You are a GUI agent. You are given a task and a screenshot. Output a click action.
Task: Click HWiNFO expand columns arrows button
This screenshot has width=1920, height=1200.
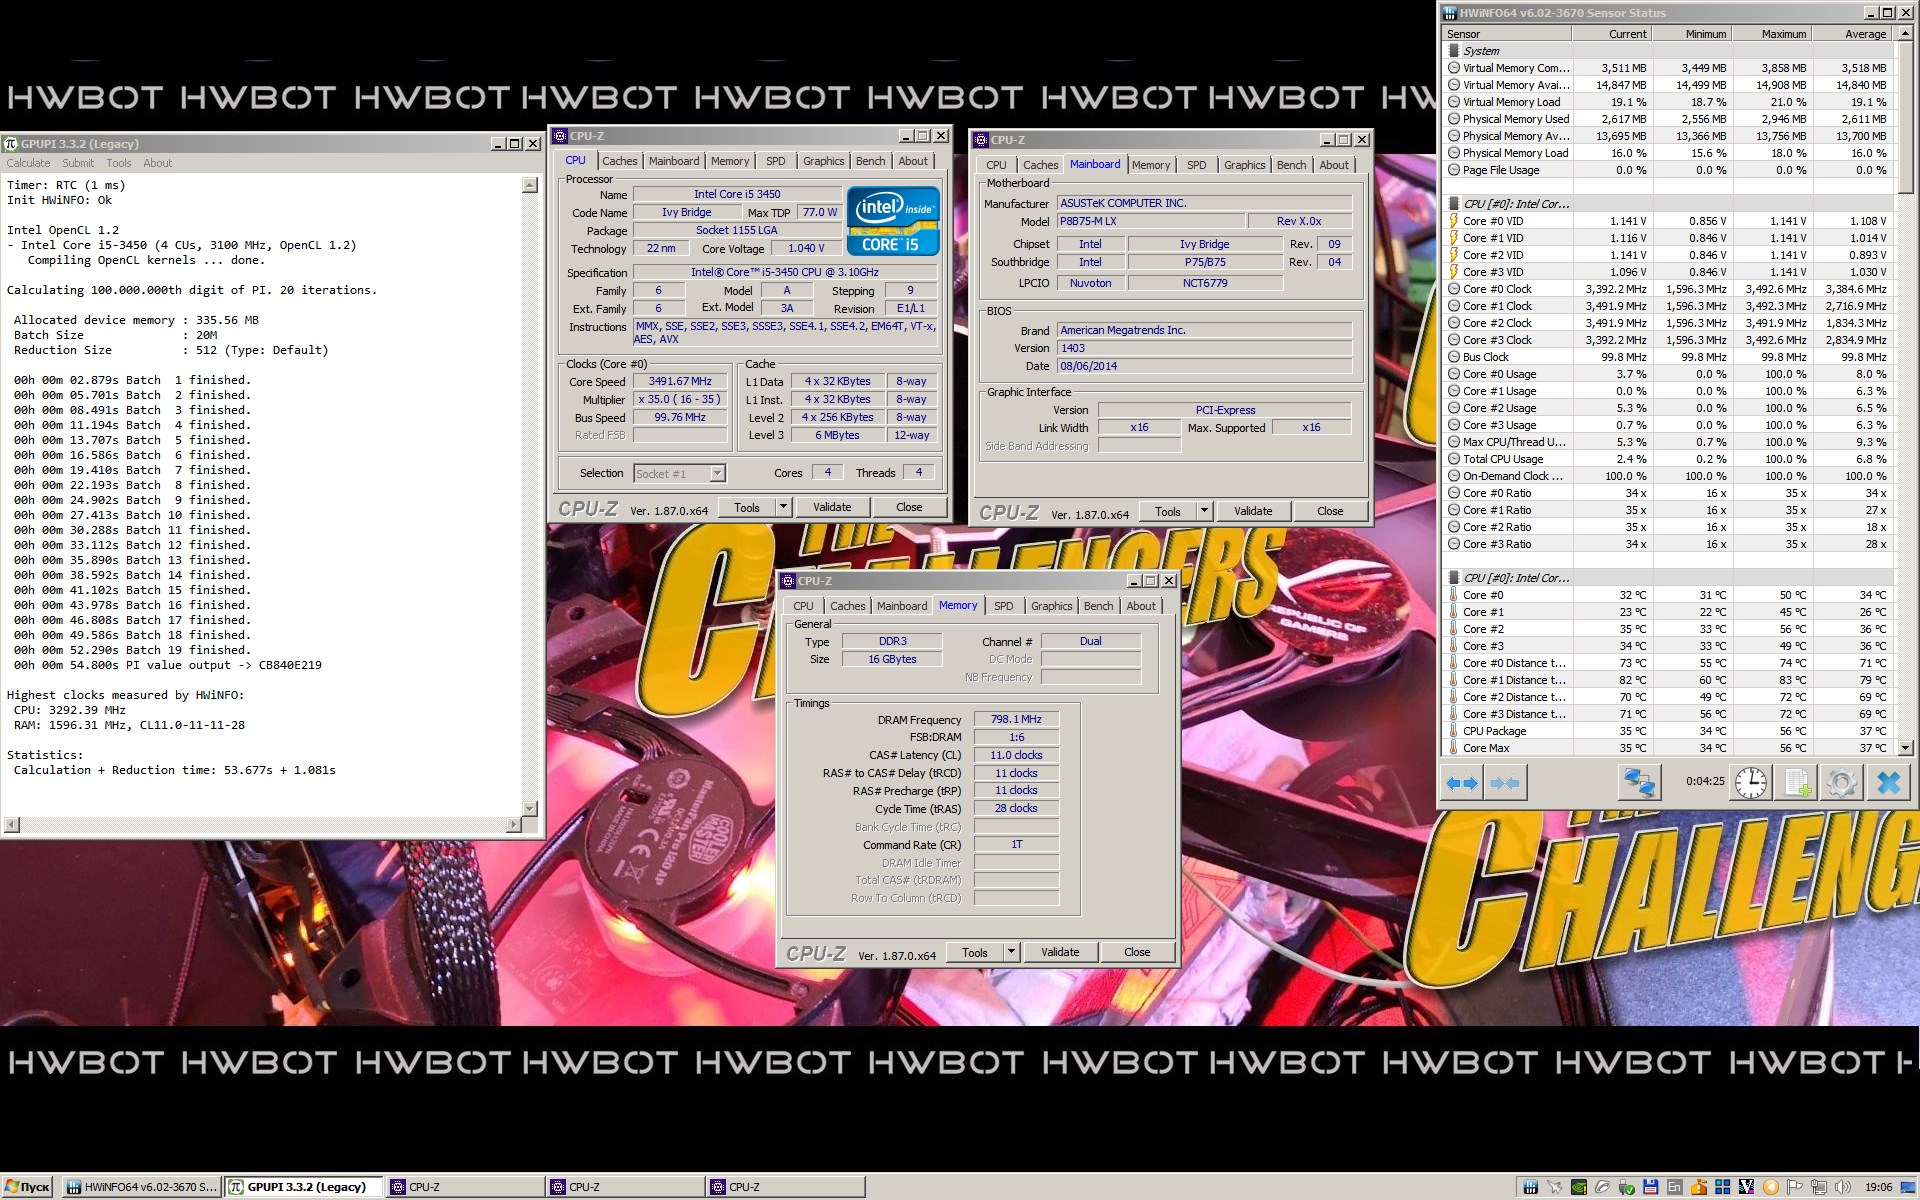[1463, 783]
